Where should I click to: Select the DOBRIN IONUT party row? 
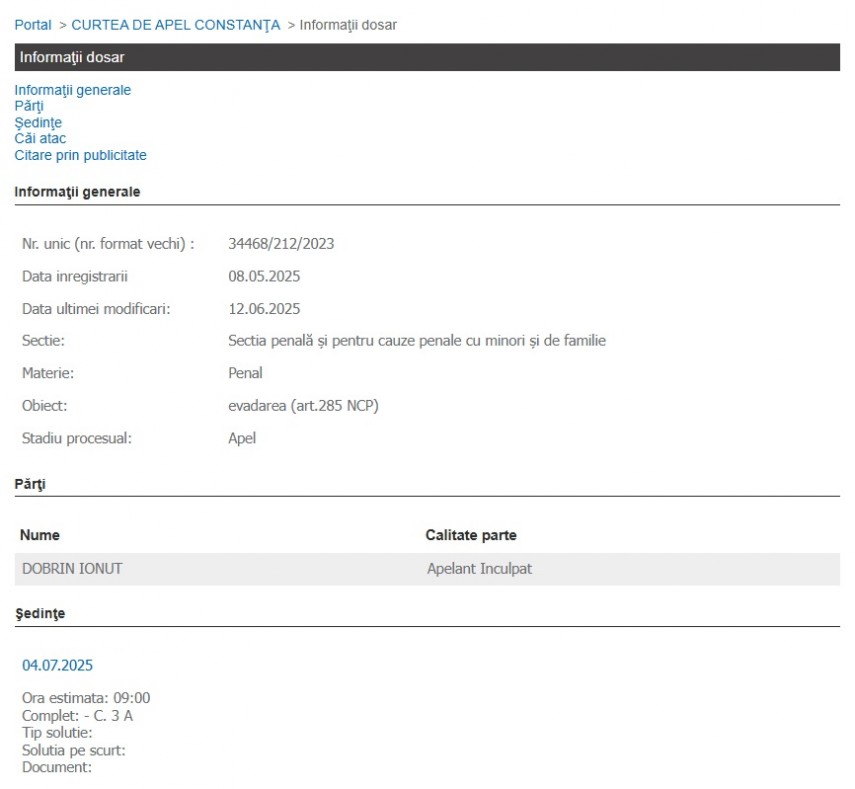click(x=427, y=569)
